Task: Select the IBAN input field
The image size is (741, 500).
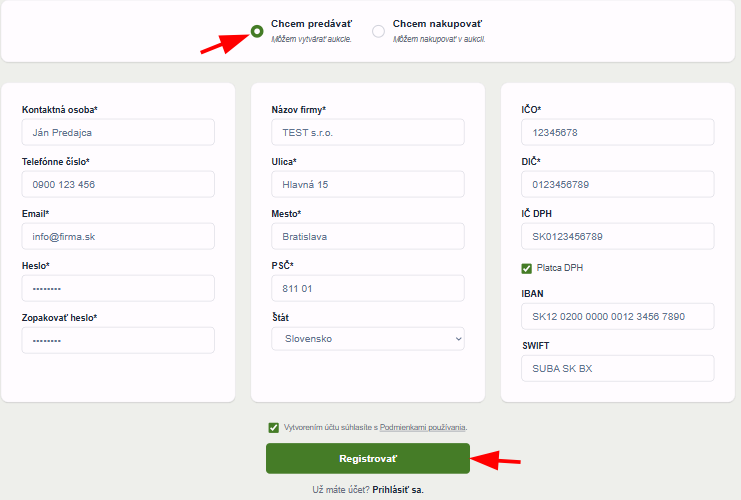Action: tap(617, 316)
